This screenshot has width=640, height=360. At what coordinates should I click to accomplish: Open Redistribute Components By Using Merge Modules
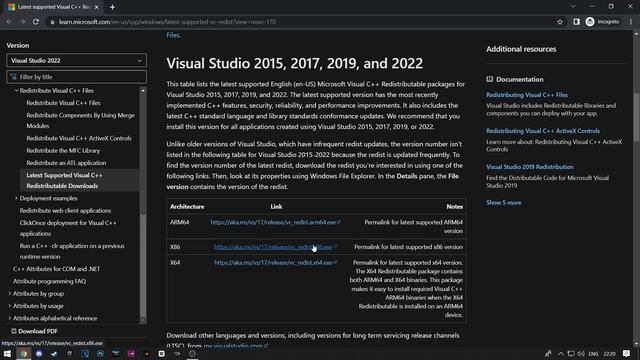tap(80, 120)
